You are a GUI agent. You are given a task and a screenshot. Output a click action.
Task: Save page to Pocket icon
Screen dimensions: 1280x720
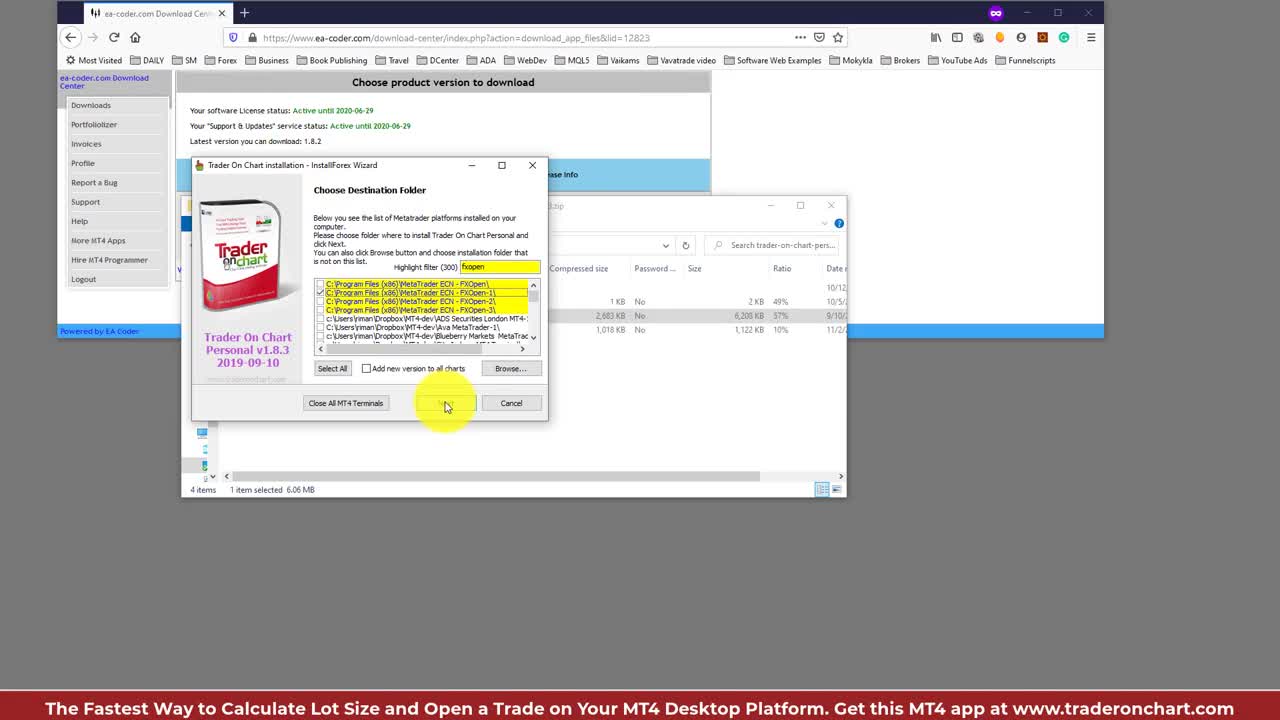coord(819,37)
